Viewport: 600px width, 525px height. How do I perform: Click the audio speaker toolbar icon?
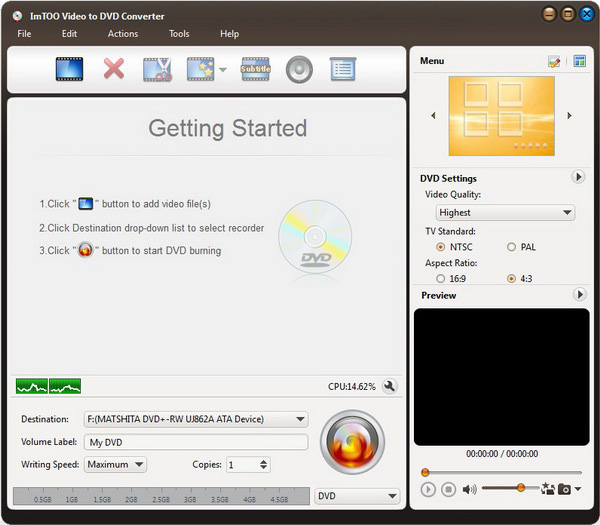pos(299,70)
